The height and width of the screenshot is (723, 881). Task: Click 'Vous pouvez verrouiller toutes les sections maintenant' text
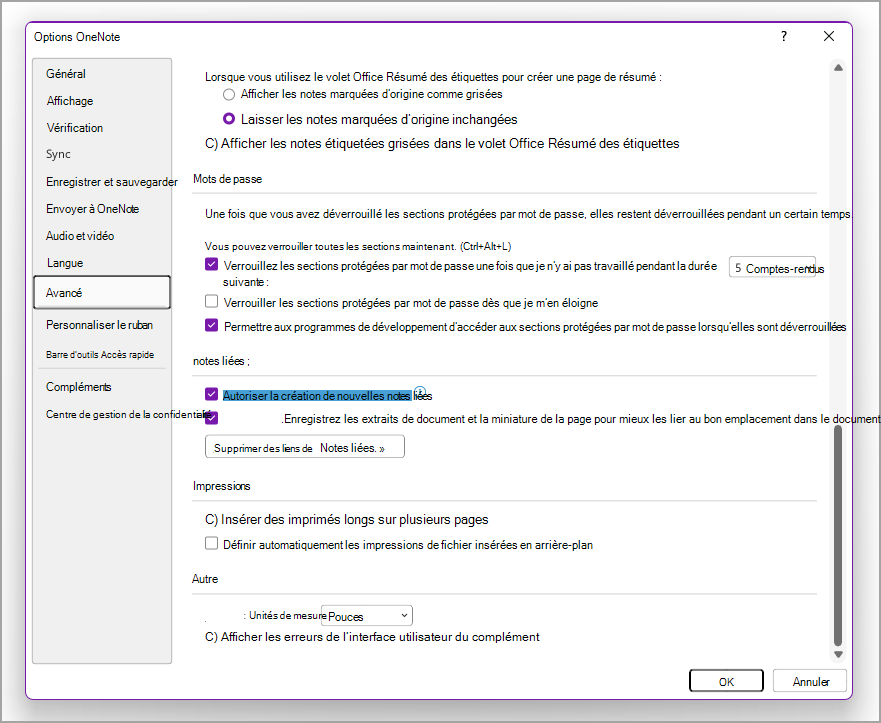coord(358,246)
